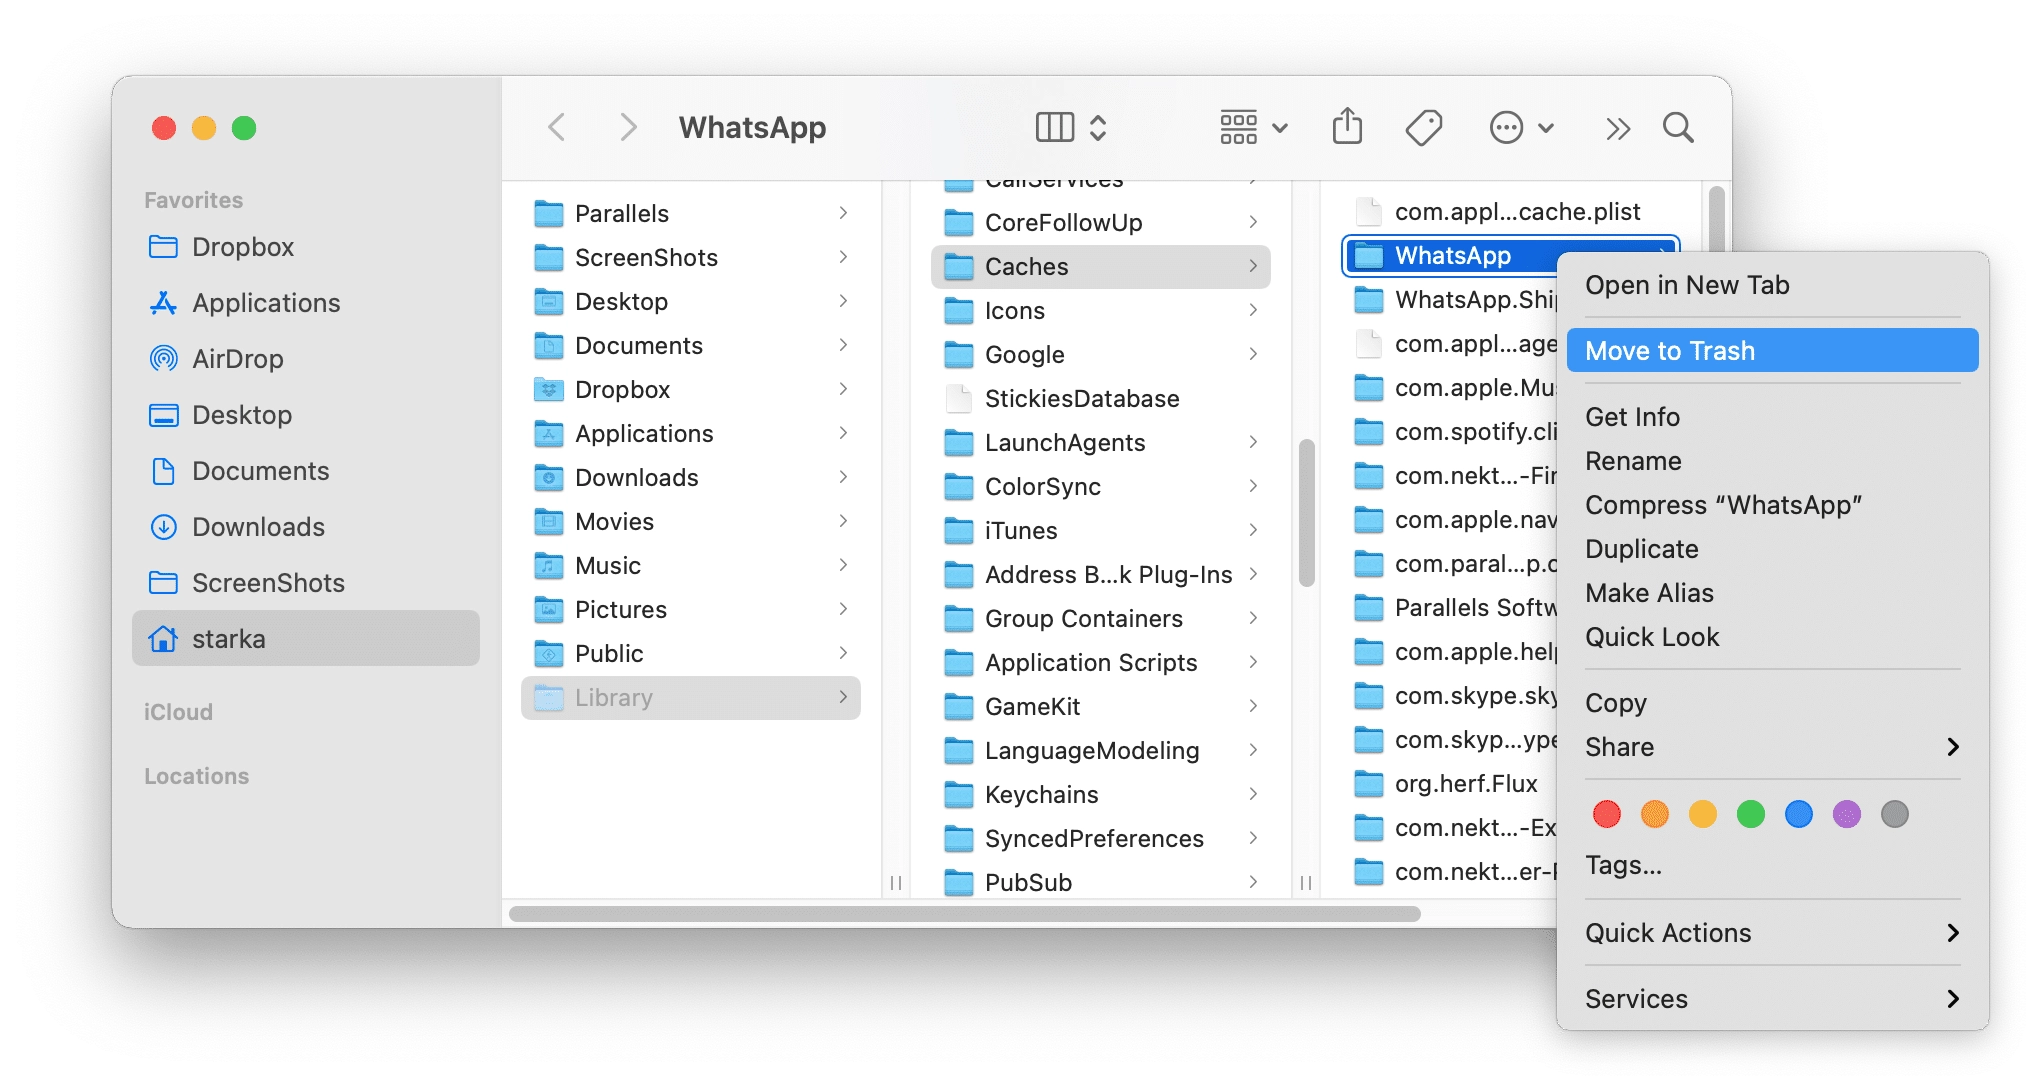Select the starka home folder in the sidebar
Screen dimensions: 2026x1076
click(306, 638)
